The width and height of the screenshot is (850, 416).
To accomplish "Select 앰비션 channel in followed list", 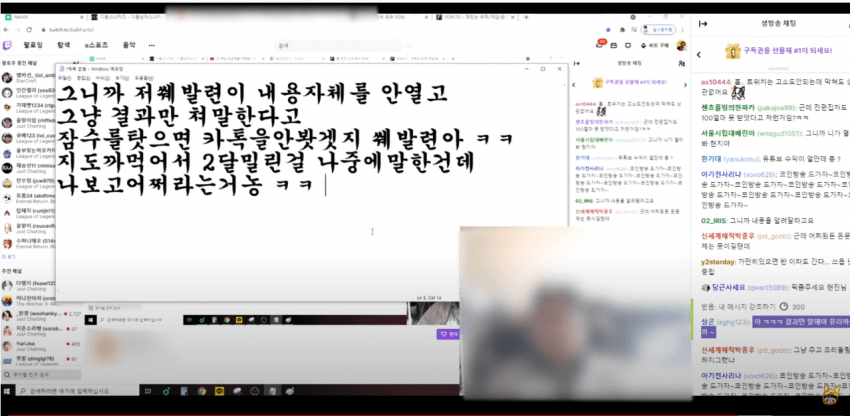I will click(28, 77).
